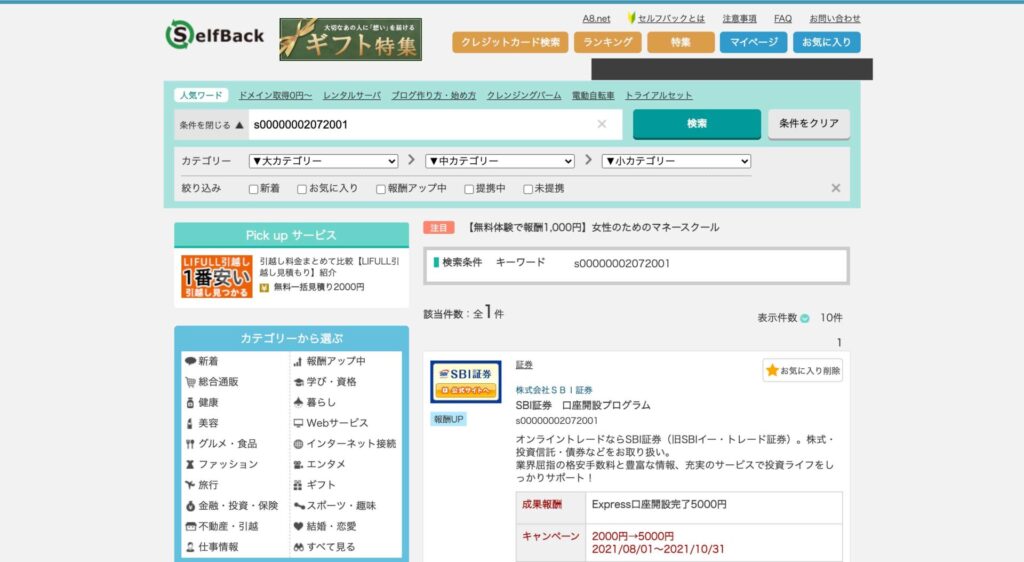This screenshot has height=562, width=1024.
Task: Click the 新着 category icon
Action: click(190, 361)
